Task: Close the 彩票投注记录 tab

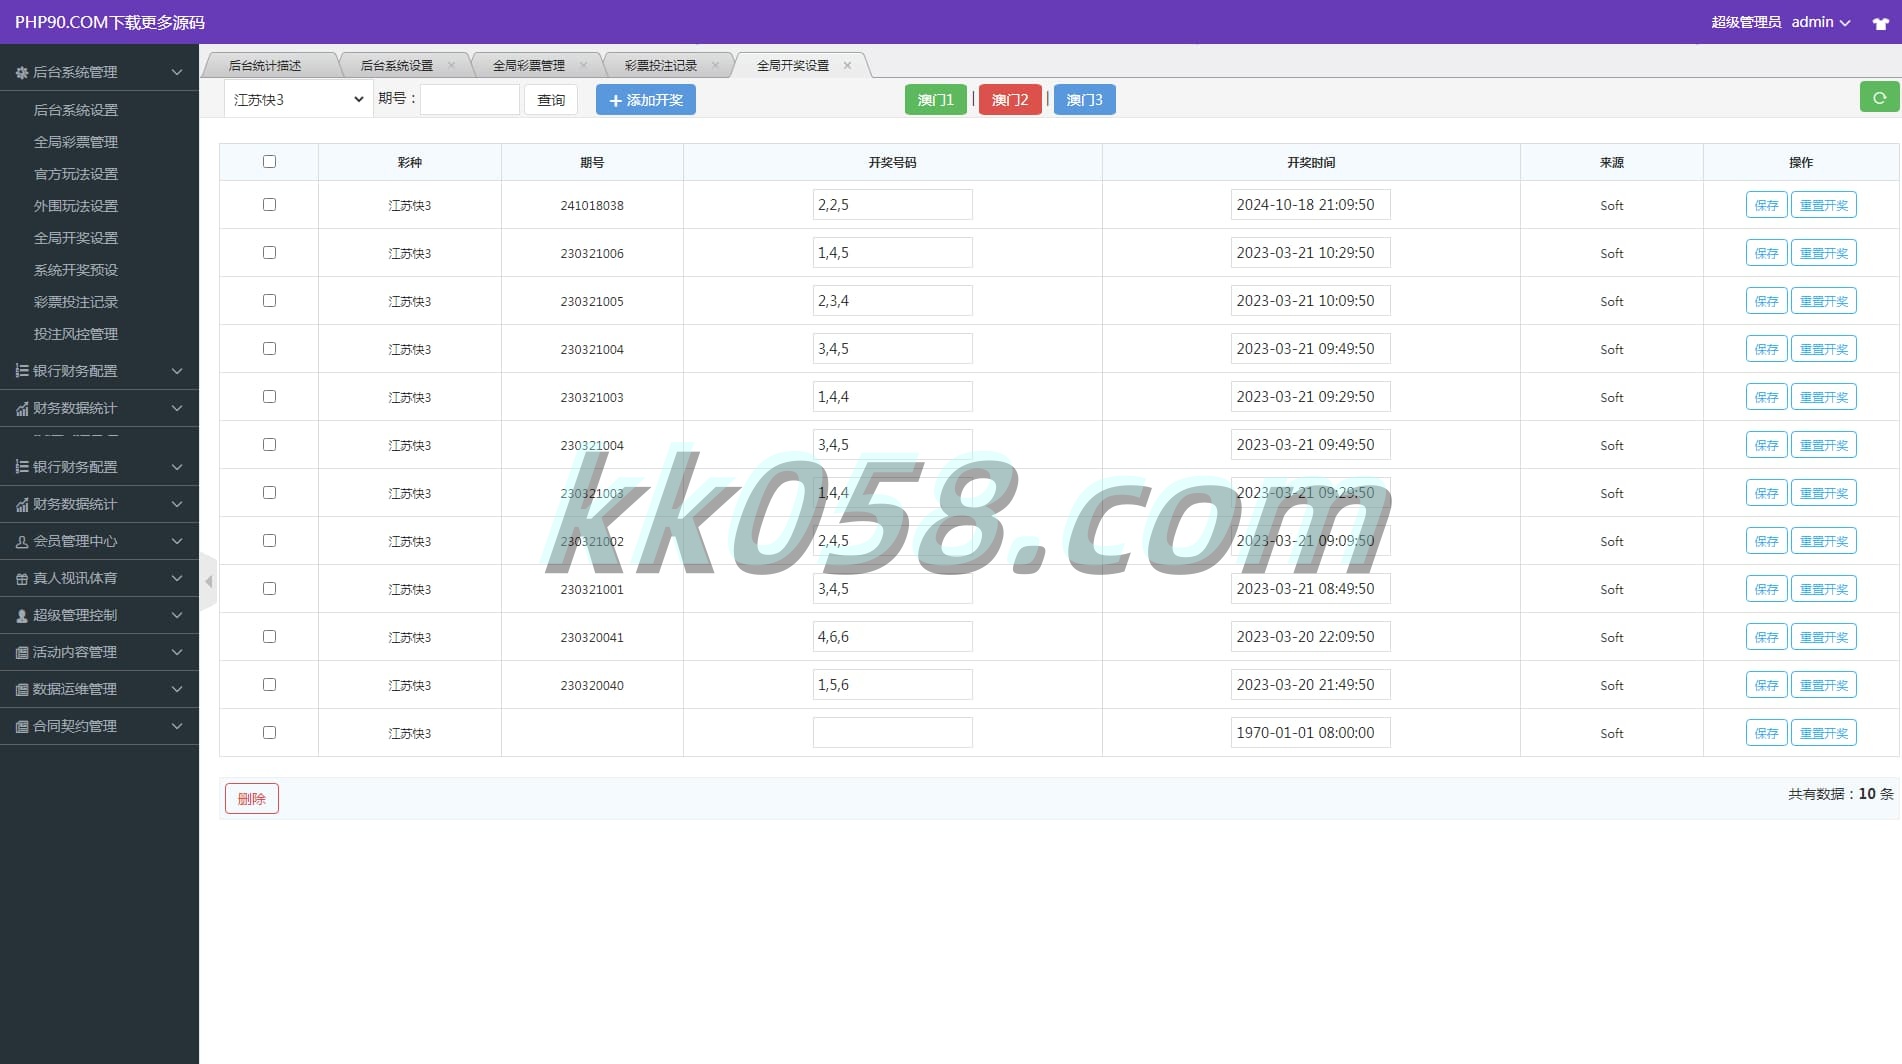Action: coord(715,65)
